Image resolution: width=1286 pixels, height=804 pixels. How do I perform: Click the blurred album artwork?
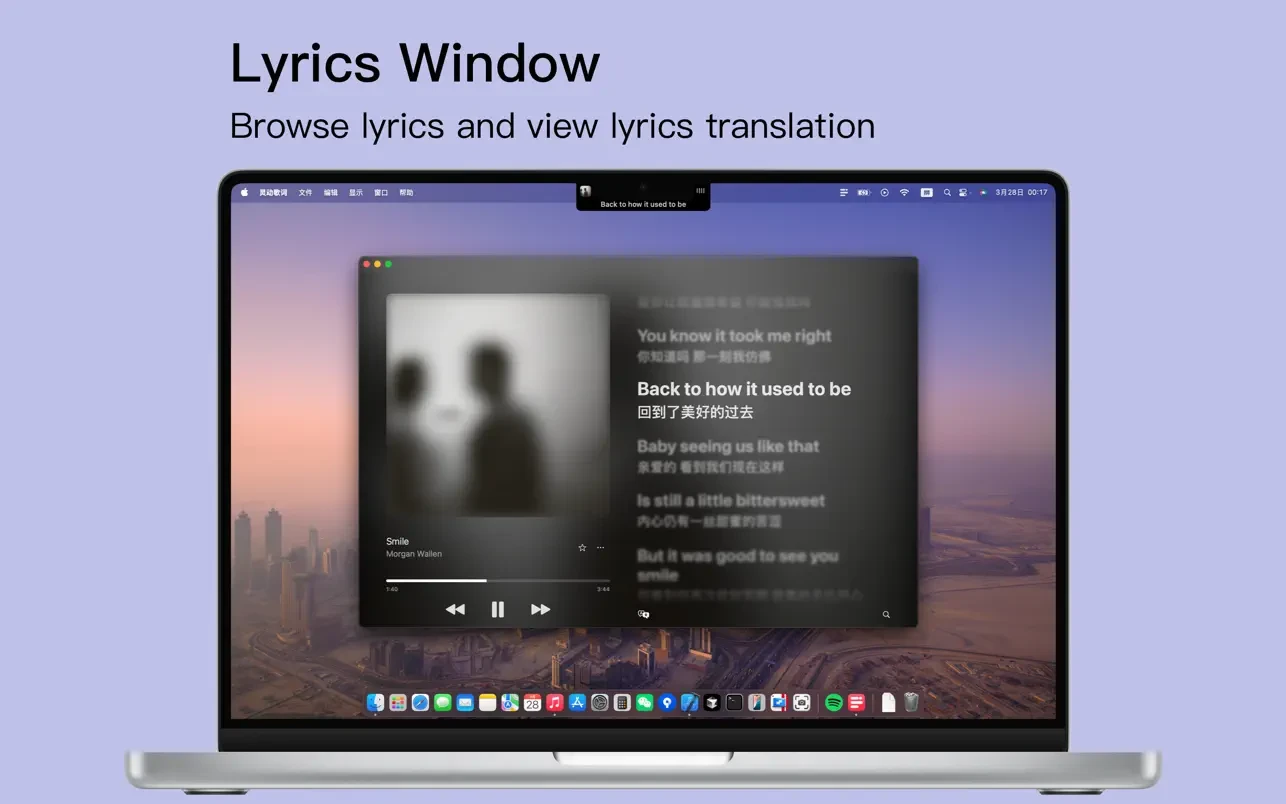pyautogui.click(x=497, y=405)
